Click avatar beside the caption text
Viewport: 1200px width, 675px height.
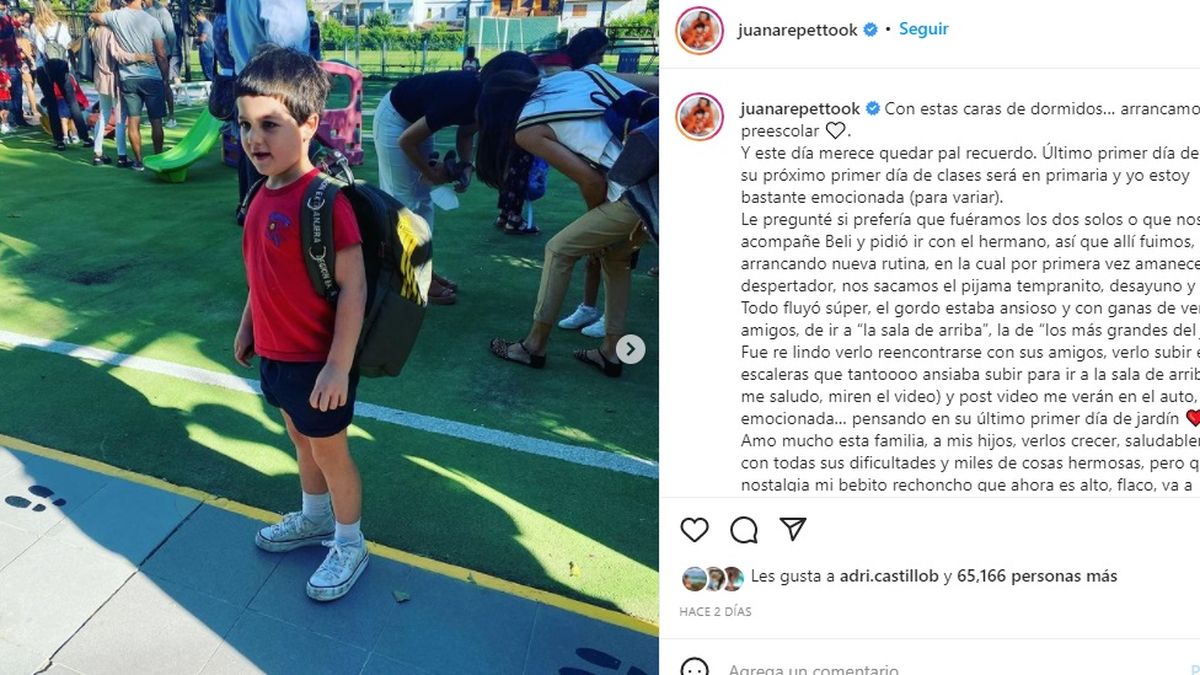pos(699,117)
